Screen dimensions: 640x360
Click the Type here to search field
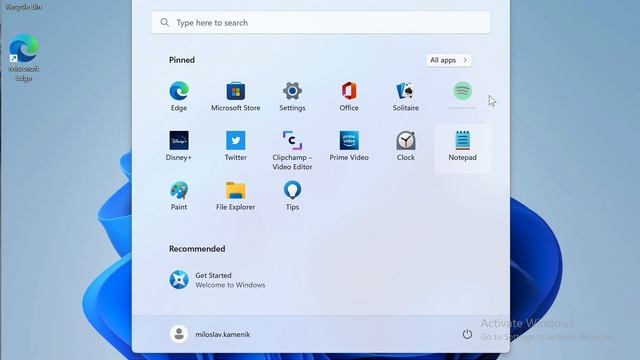[x=321, y=23]
